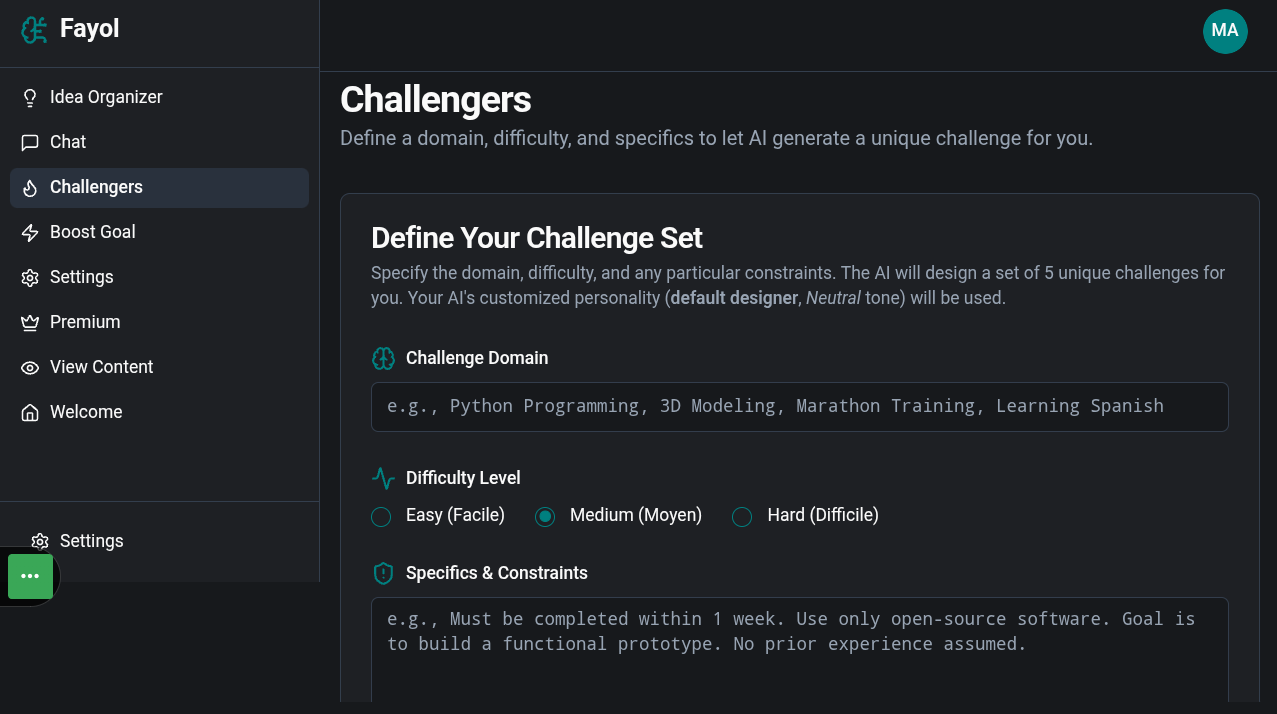Click the Challengers flame icon
This screenshot has height=714, width=1277.
click(30, 187)
